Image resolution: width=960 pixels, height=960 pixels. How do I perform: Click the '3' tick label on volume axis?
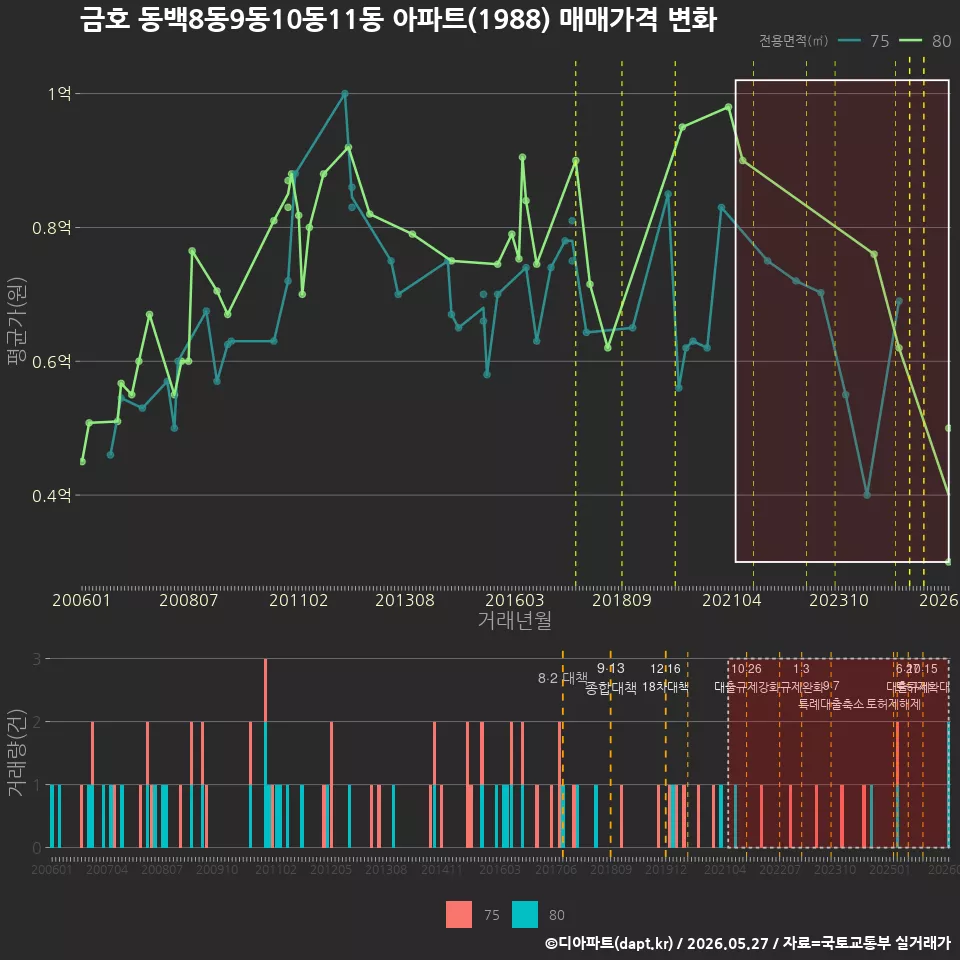pos(37,659)
